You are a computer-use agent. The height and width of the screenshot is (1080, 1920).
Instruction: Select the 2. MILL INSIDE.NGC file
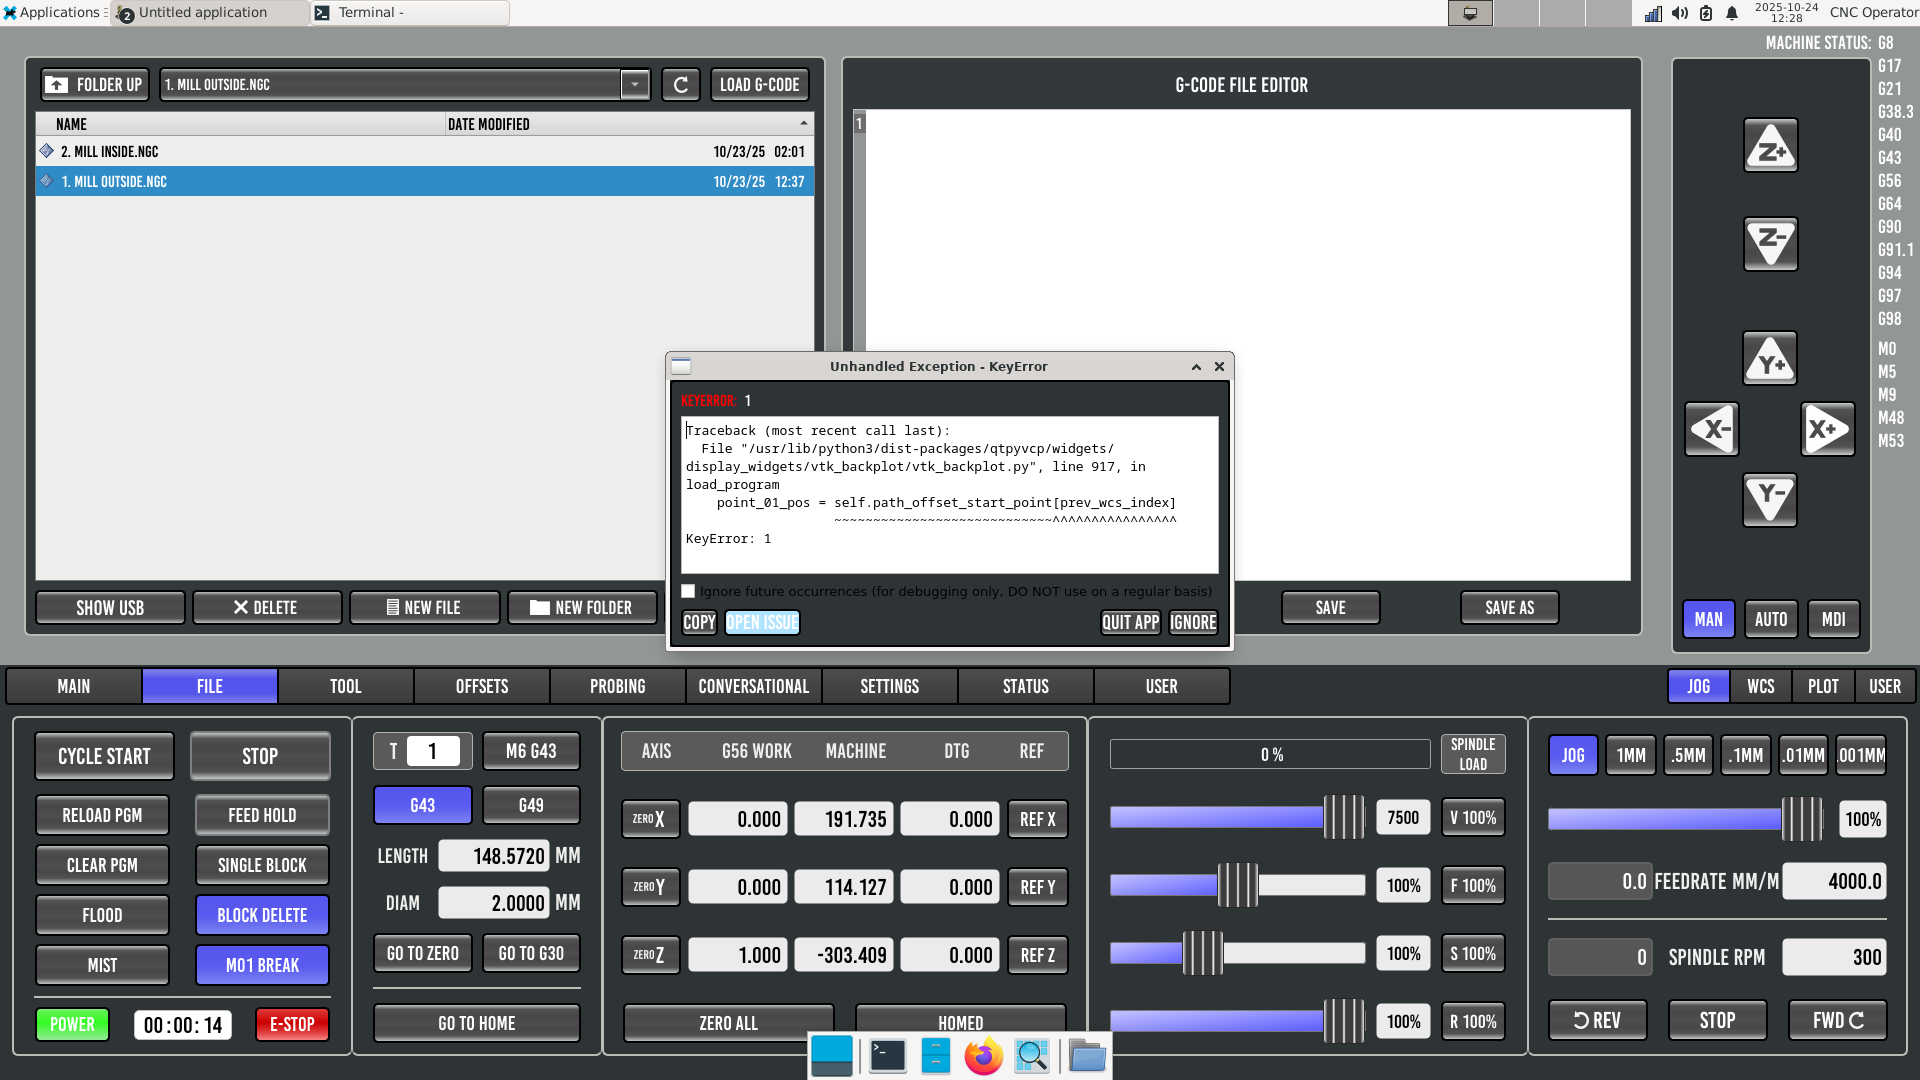(110, 152)
